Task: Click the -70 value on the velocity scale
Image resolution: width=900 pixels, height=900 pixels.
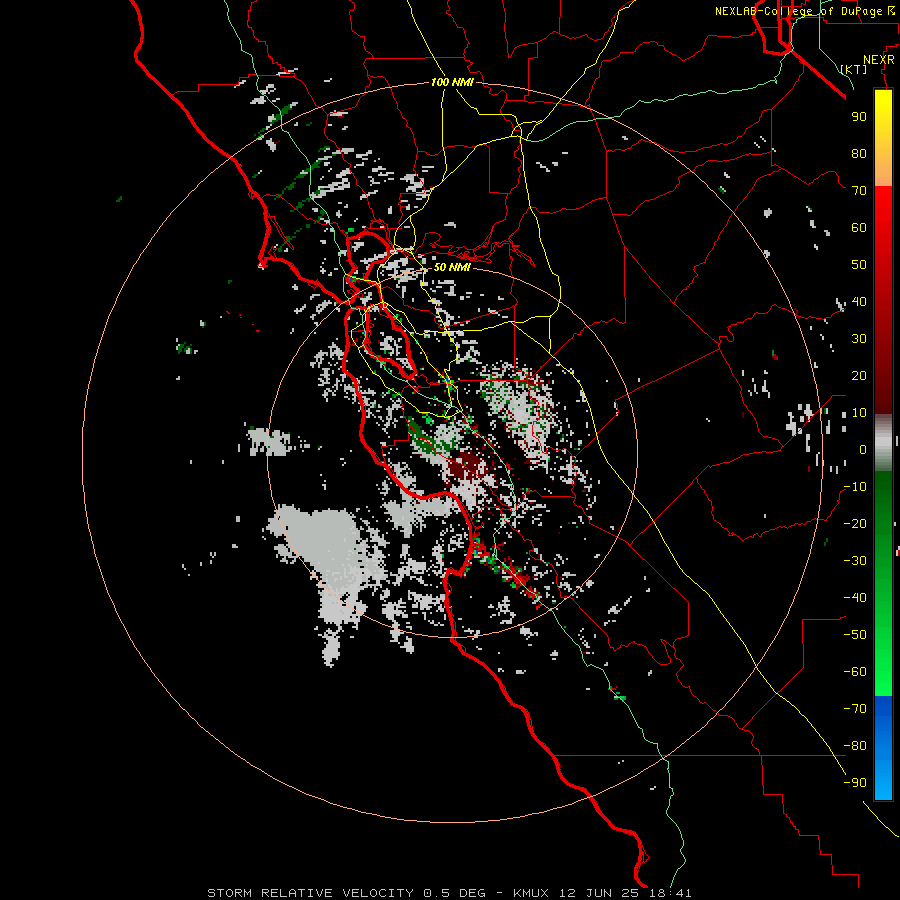Action: pyautogui.click(x=855, y=709)
